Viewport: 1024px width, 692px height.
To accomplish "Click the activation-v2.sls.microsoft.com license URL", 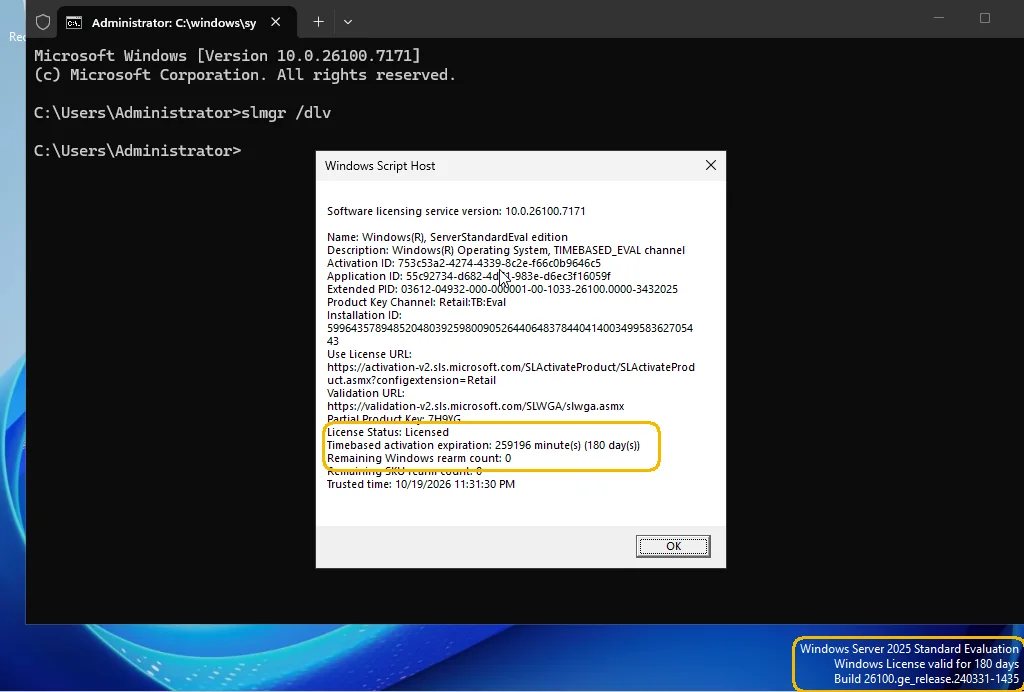I will tap(511, 373).
